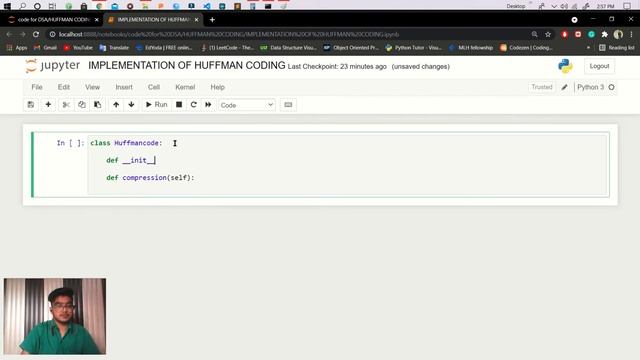Click the Python 3 kernel name
The image size is (640, 360).
(x=590, y=87)
